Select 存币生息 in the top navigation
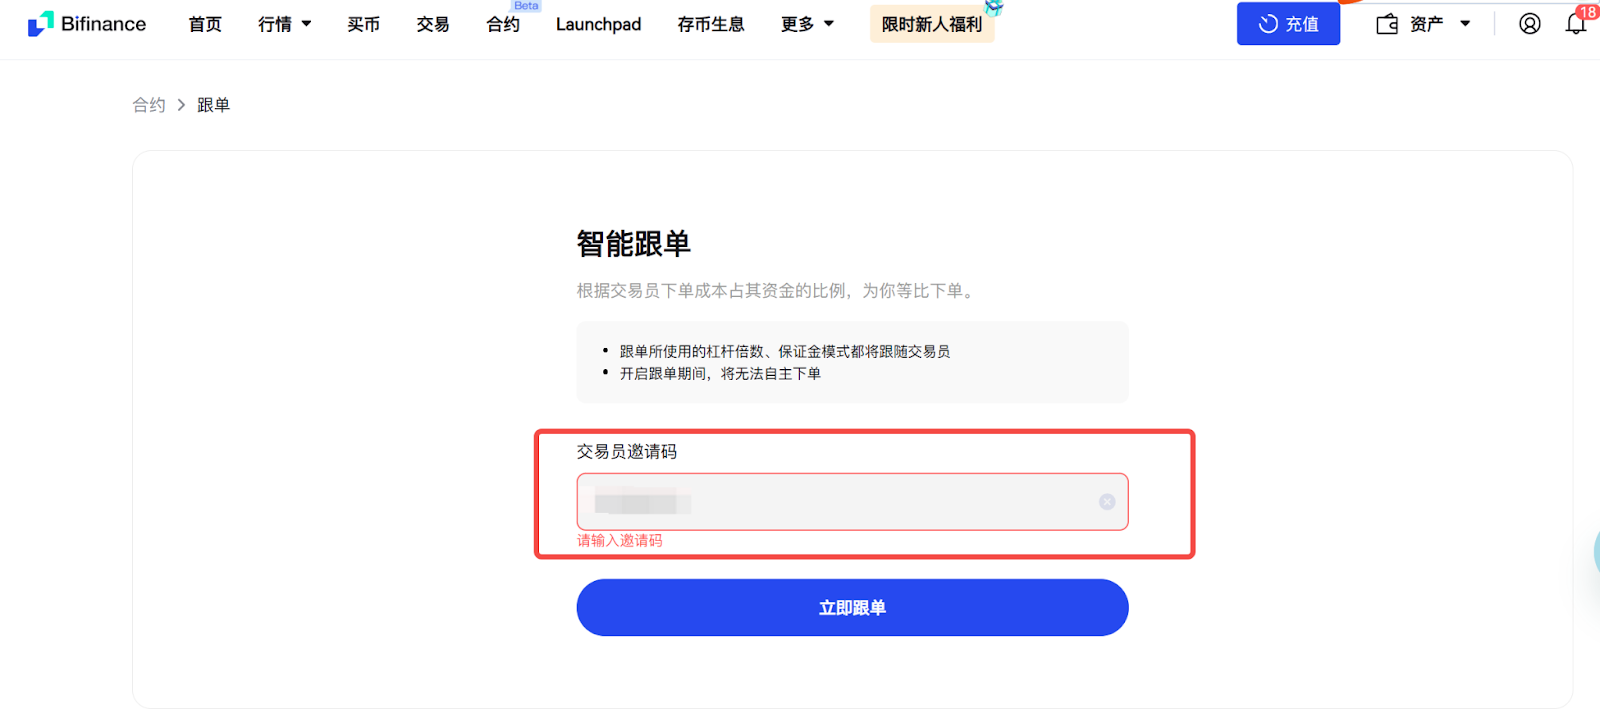The height and width of the screenshot is (720, 1600). tap(711, 24)
